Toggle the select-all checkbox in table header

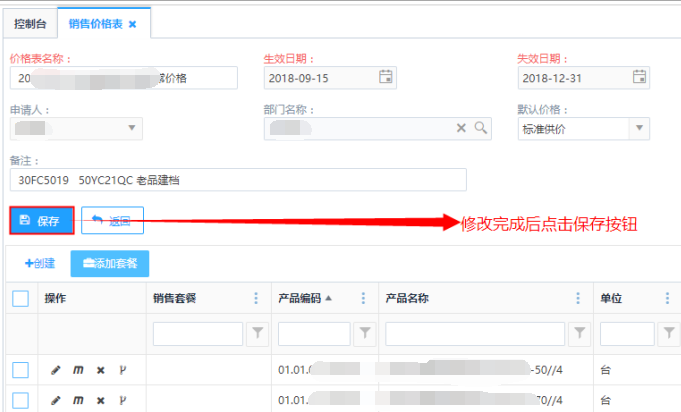20,298
